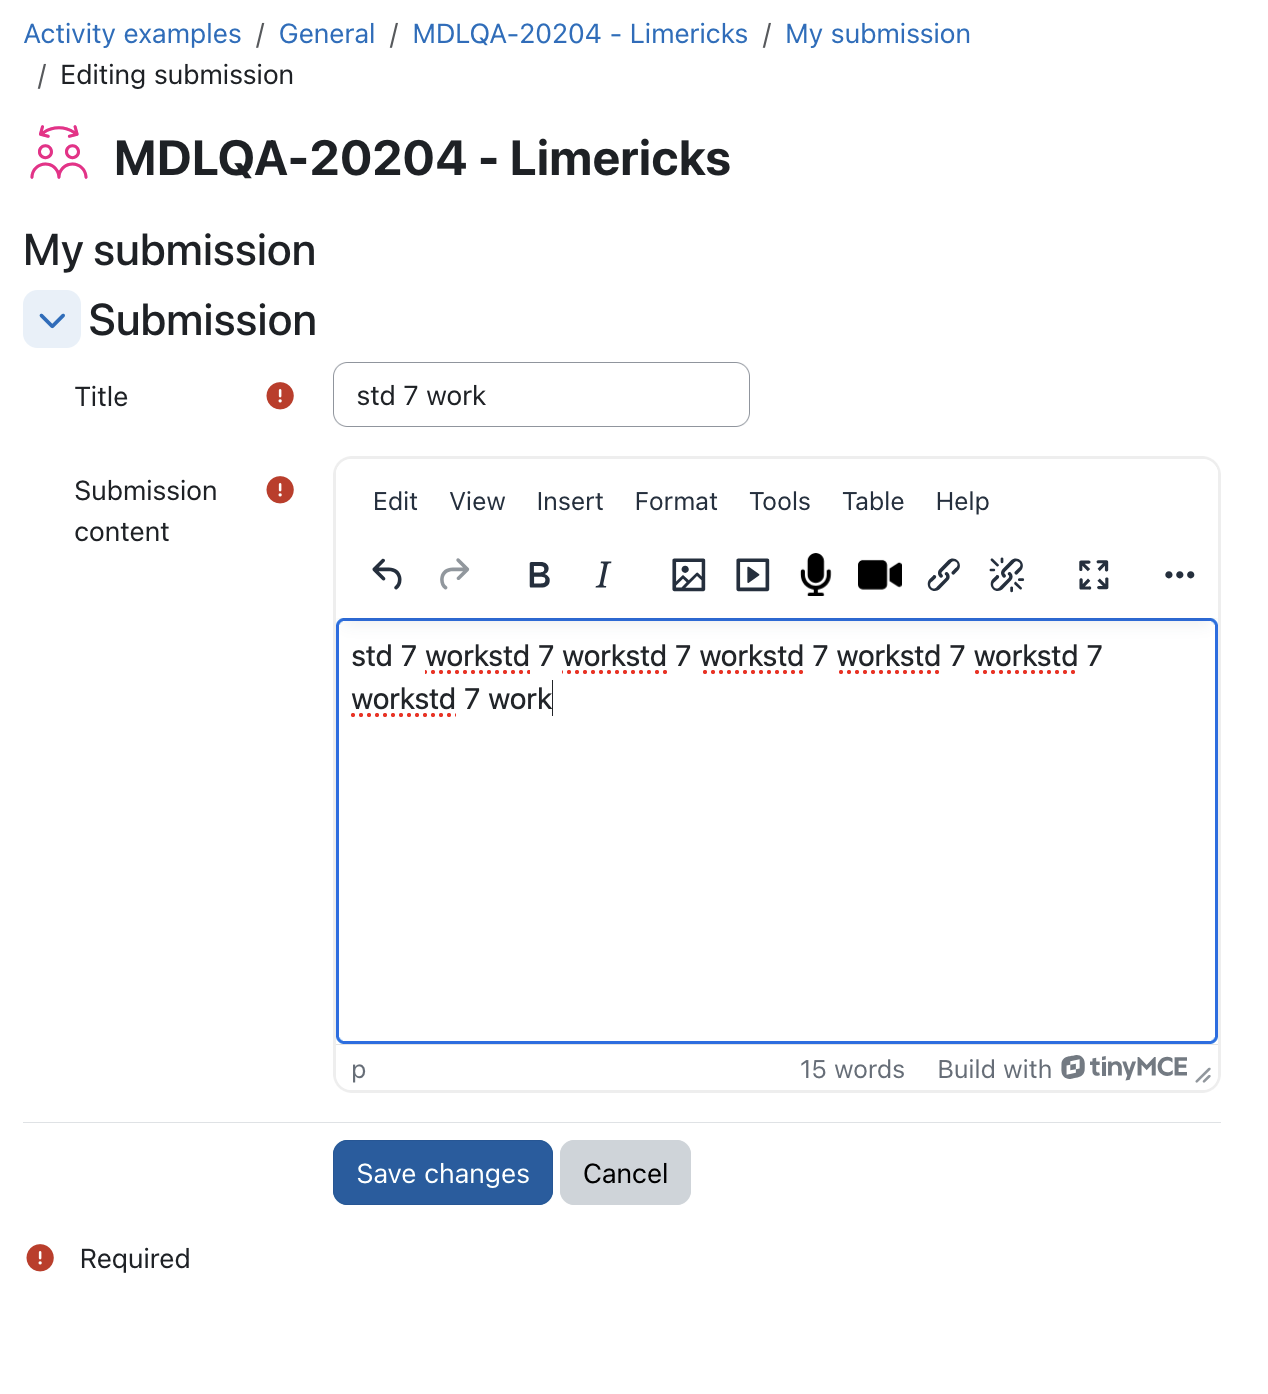1268x1394 pixels.
Task: Click into the Title input field
Action: coord(541,395)
